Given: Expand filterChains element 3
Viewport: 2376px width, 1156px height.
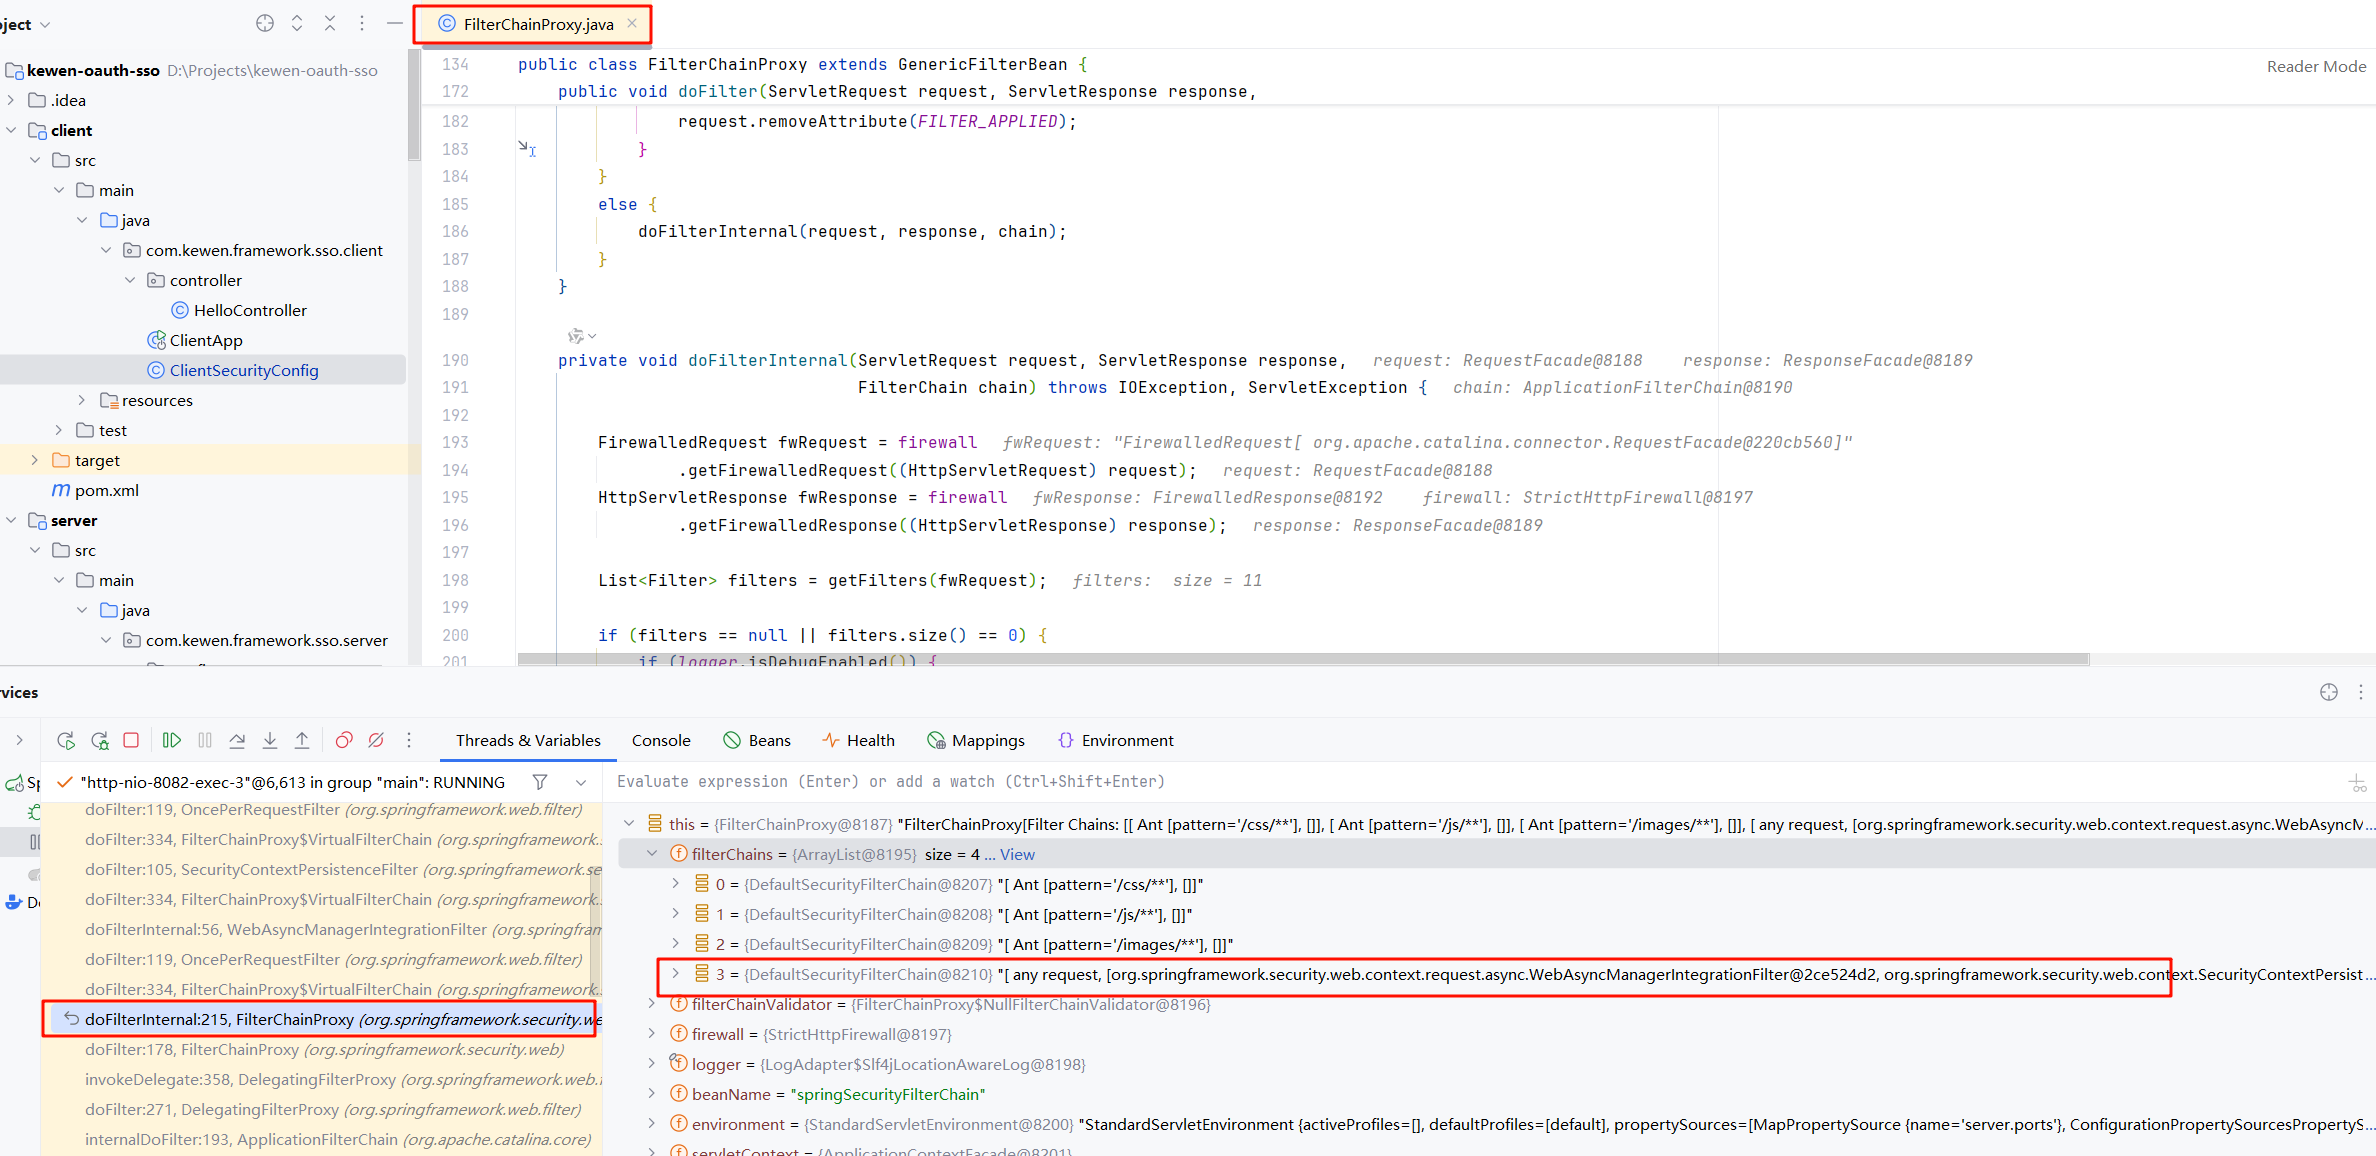Looking at the screenshot, I should (676, 974).
